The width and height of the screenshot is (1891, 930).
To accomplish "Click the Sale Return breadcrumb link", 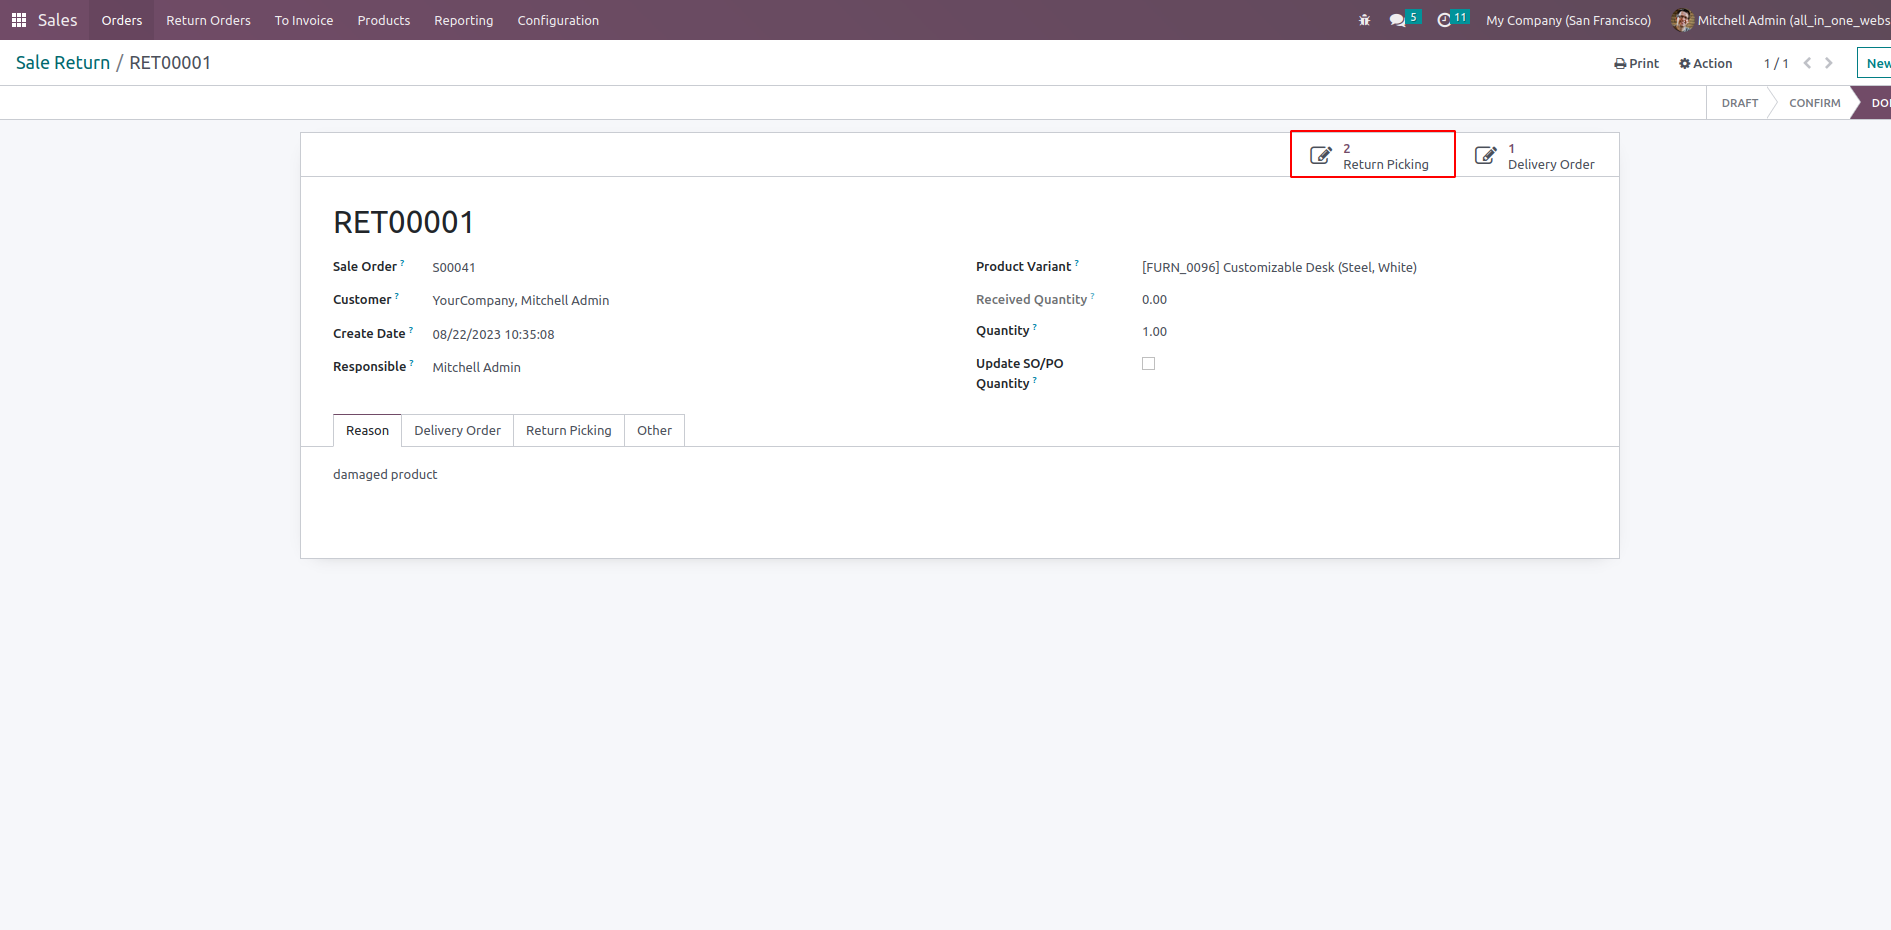I will (x=63, y=63).
